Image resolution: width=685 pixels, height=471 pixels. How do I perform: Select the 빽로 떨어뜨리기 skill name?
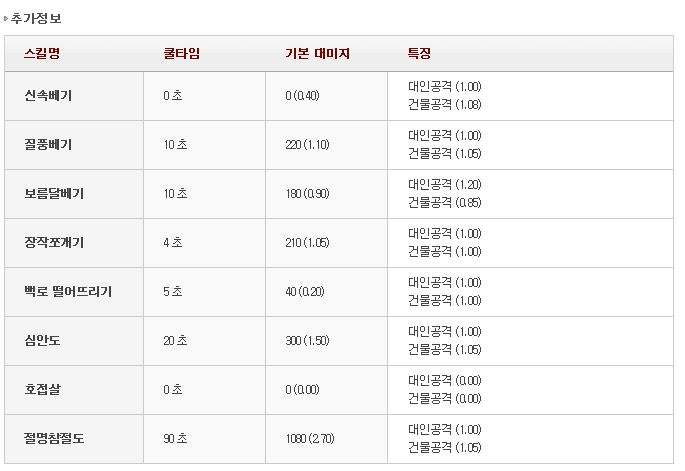pos(67,292)
